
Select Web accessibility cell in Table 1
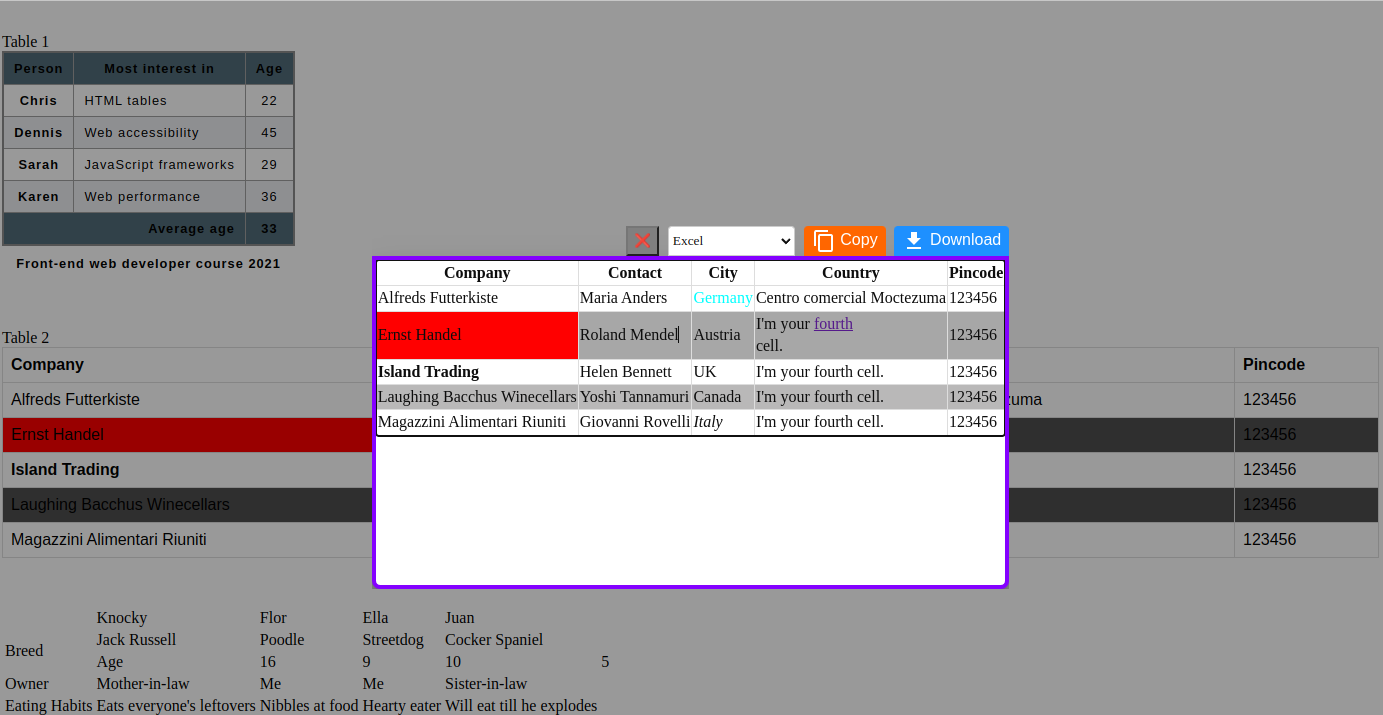(x=141, y=133)
